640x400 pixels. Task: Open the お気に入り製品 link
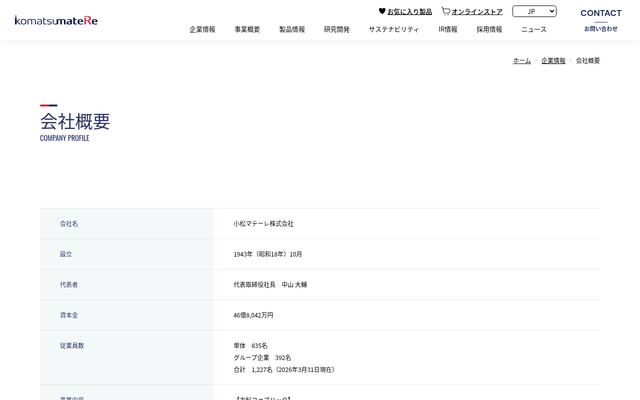(409, 12)
